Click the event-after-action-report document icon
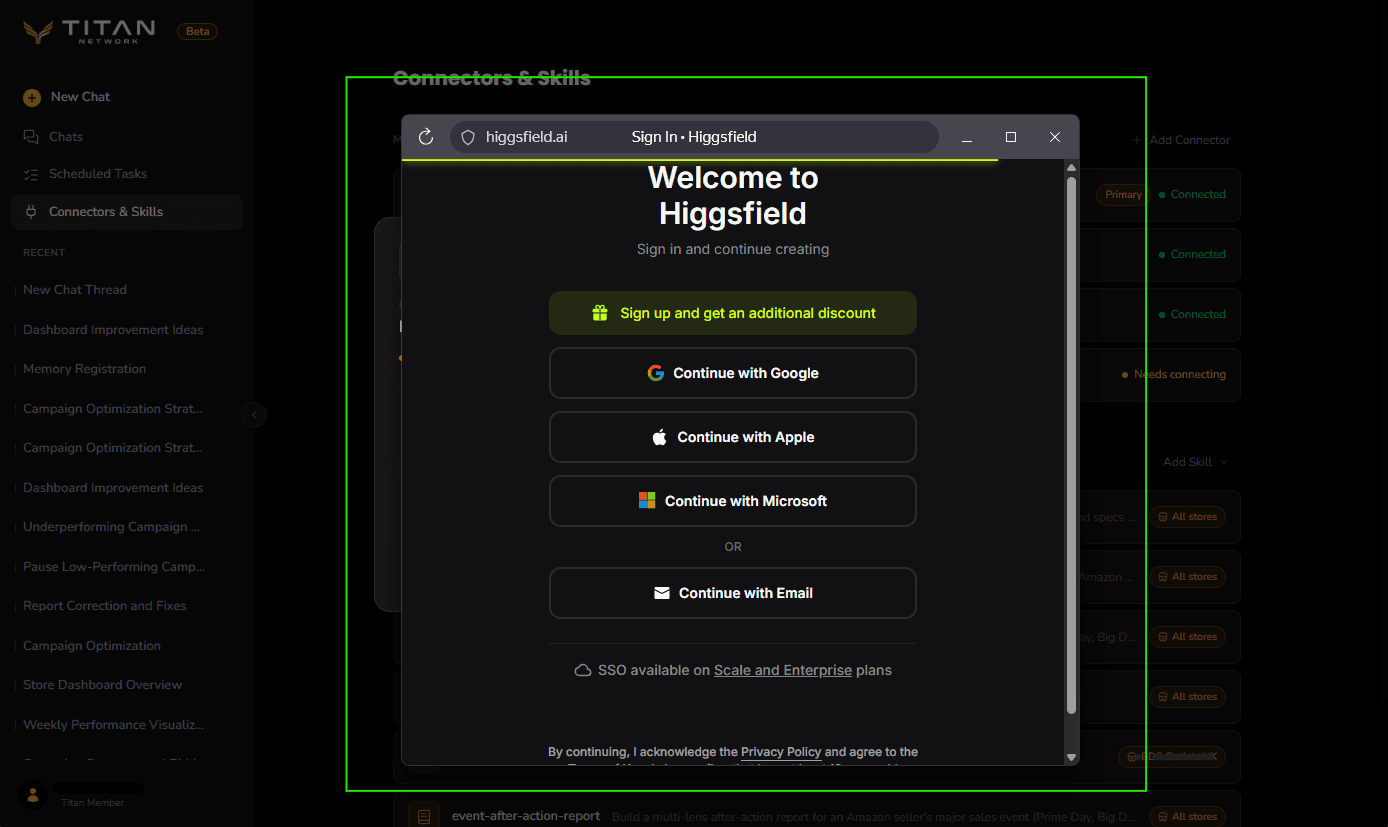Viewport: 1388px width, 827px height. 424,816
